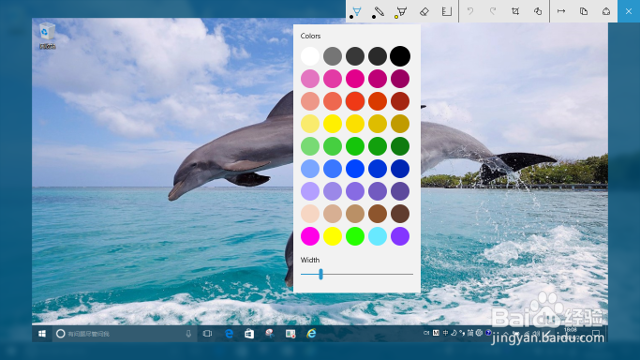Choose the lightest green swatch in green row

coord(310,146)
